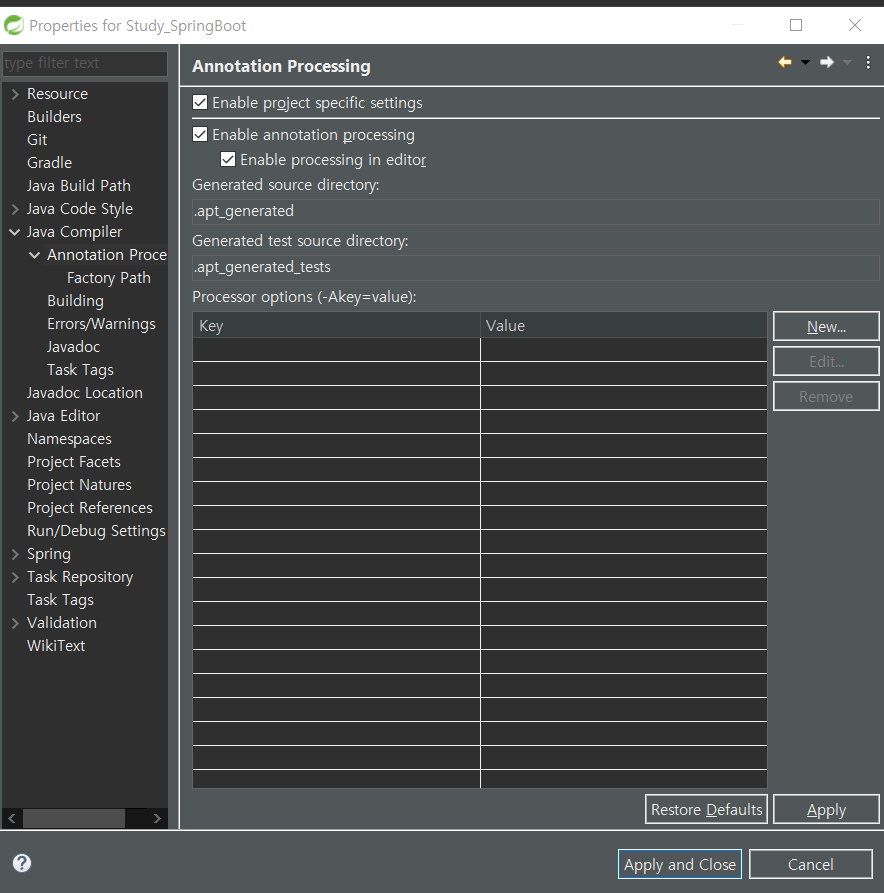This screenshot has width=884, height=893.
Task: Click the Spring leaf title bar icon
Action: pyautogui.click(x=14, y=25)
